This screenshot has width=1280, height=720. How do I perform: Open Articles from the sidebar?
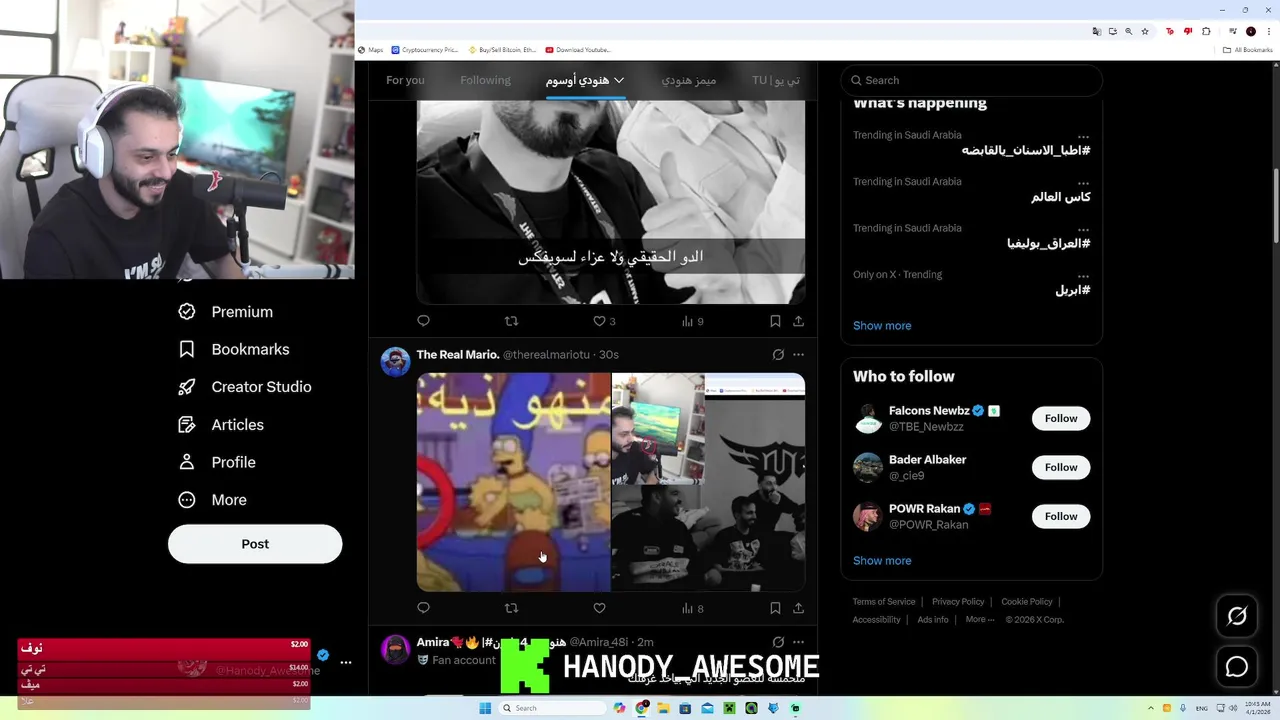coord(221,425)
